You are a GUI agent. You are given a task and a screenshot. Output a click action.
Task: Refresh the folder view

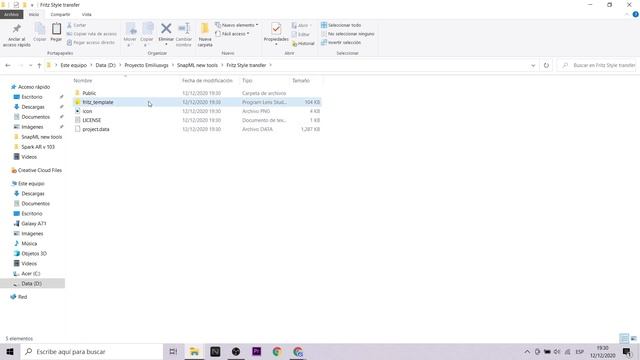pyautogui.click(x=546, y=65)
